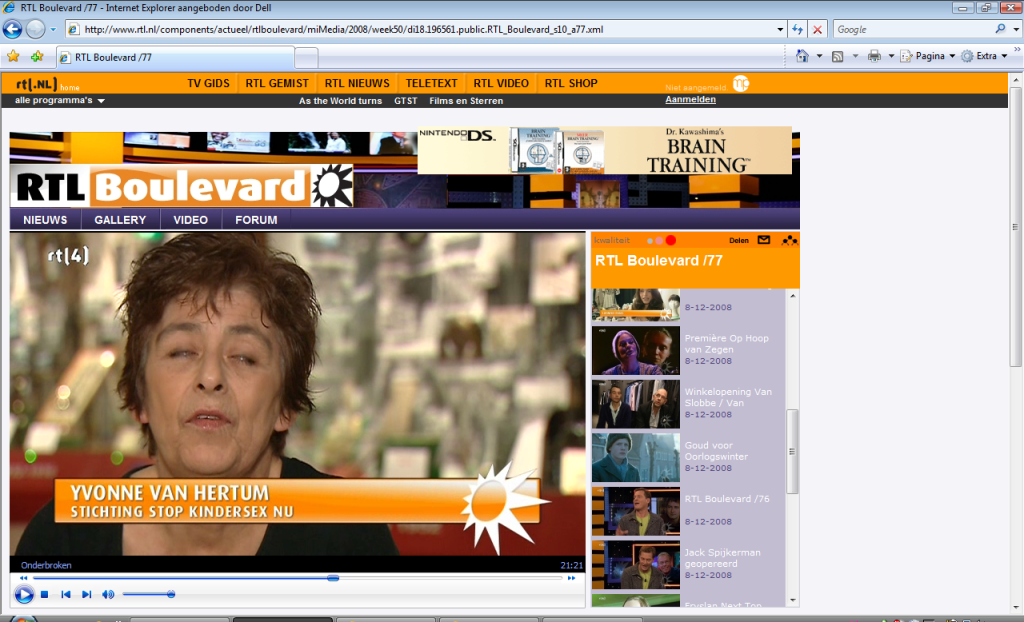The height and width of the screenshot is (622, 1024).
Task: Expand the alle programma's dropdown
Action: (x=60, y=101)
